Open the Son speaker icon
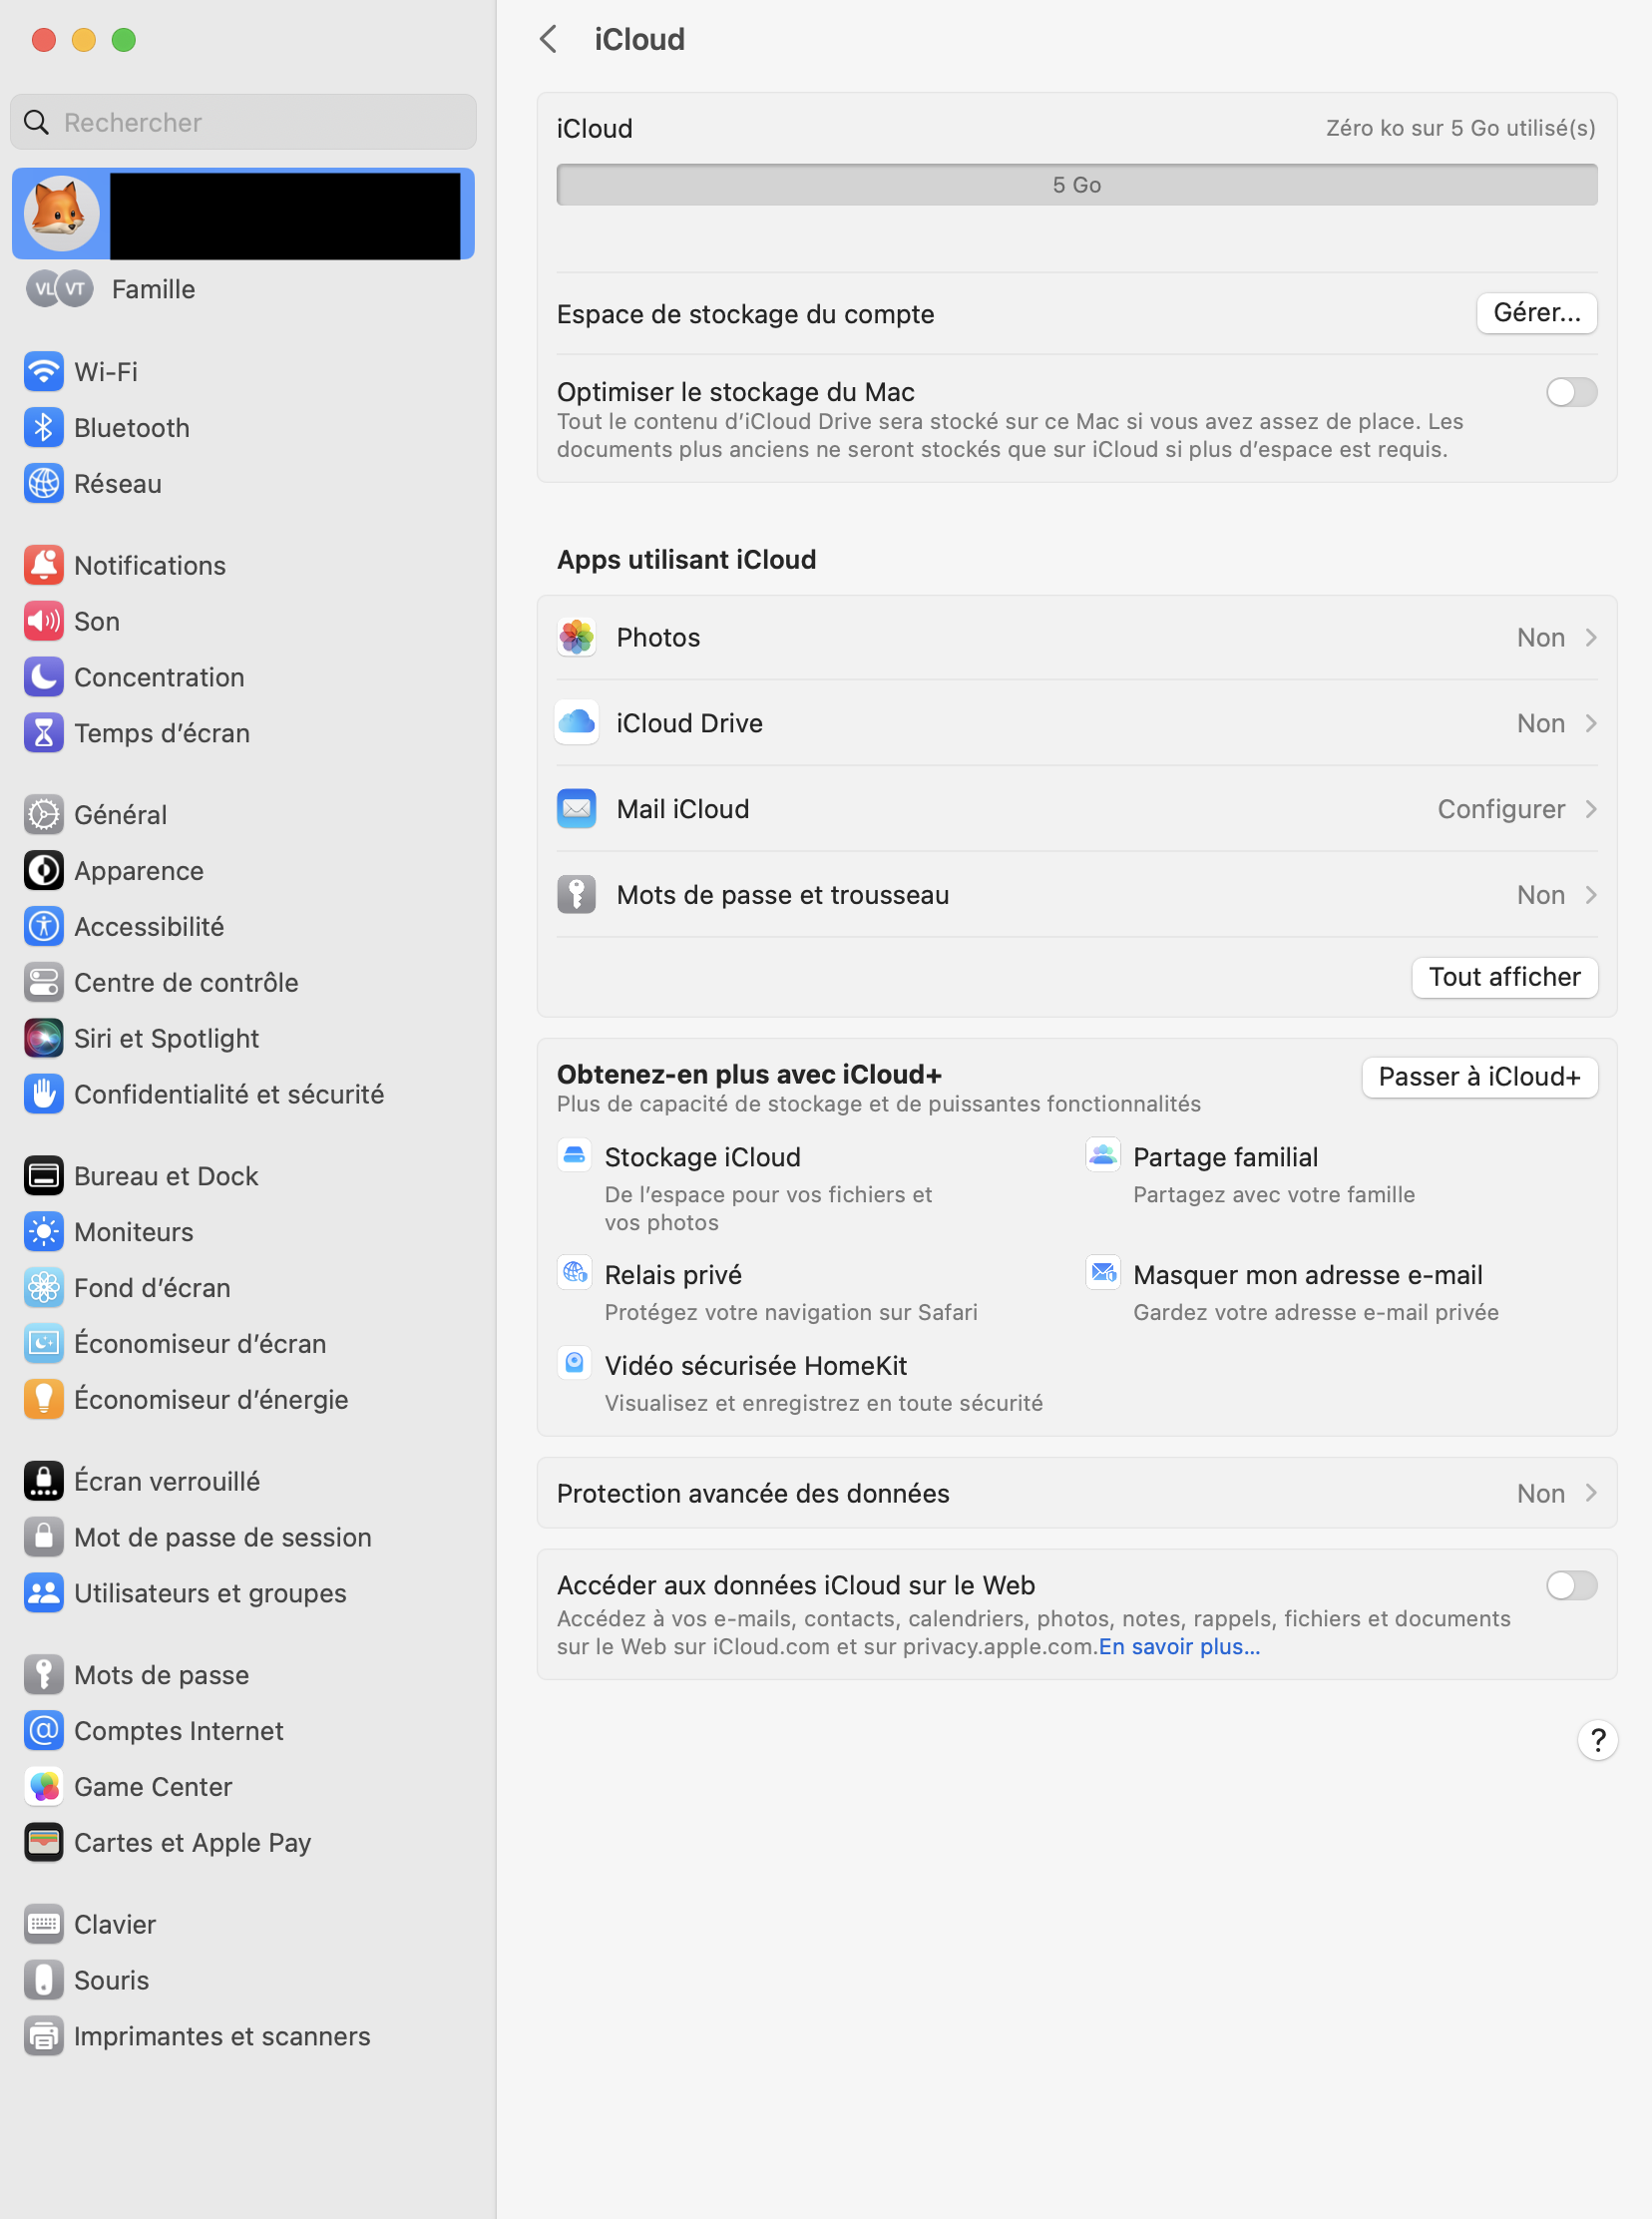This screenshot has width=1652, height=2219. pos(43,622)
